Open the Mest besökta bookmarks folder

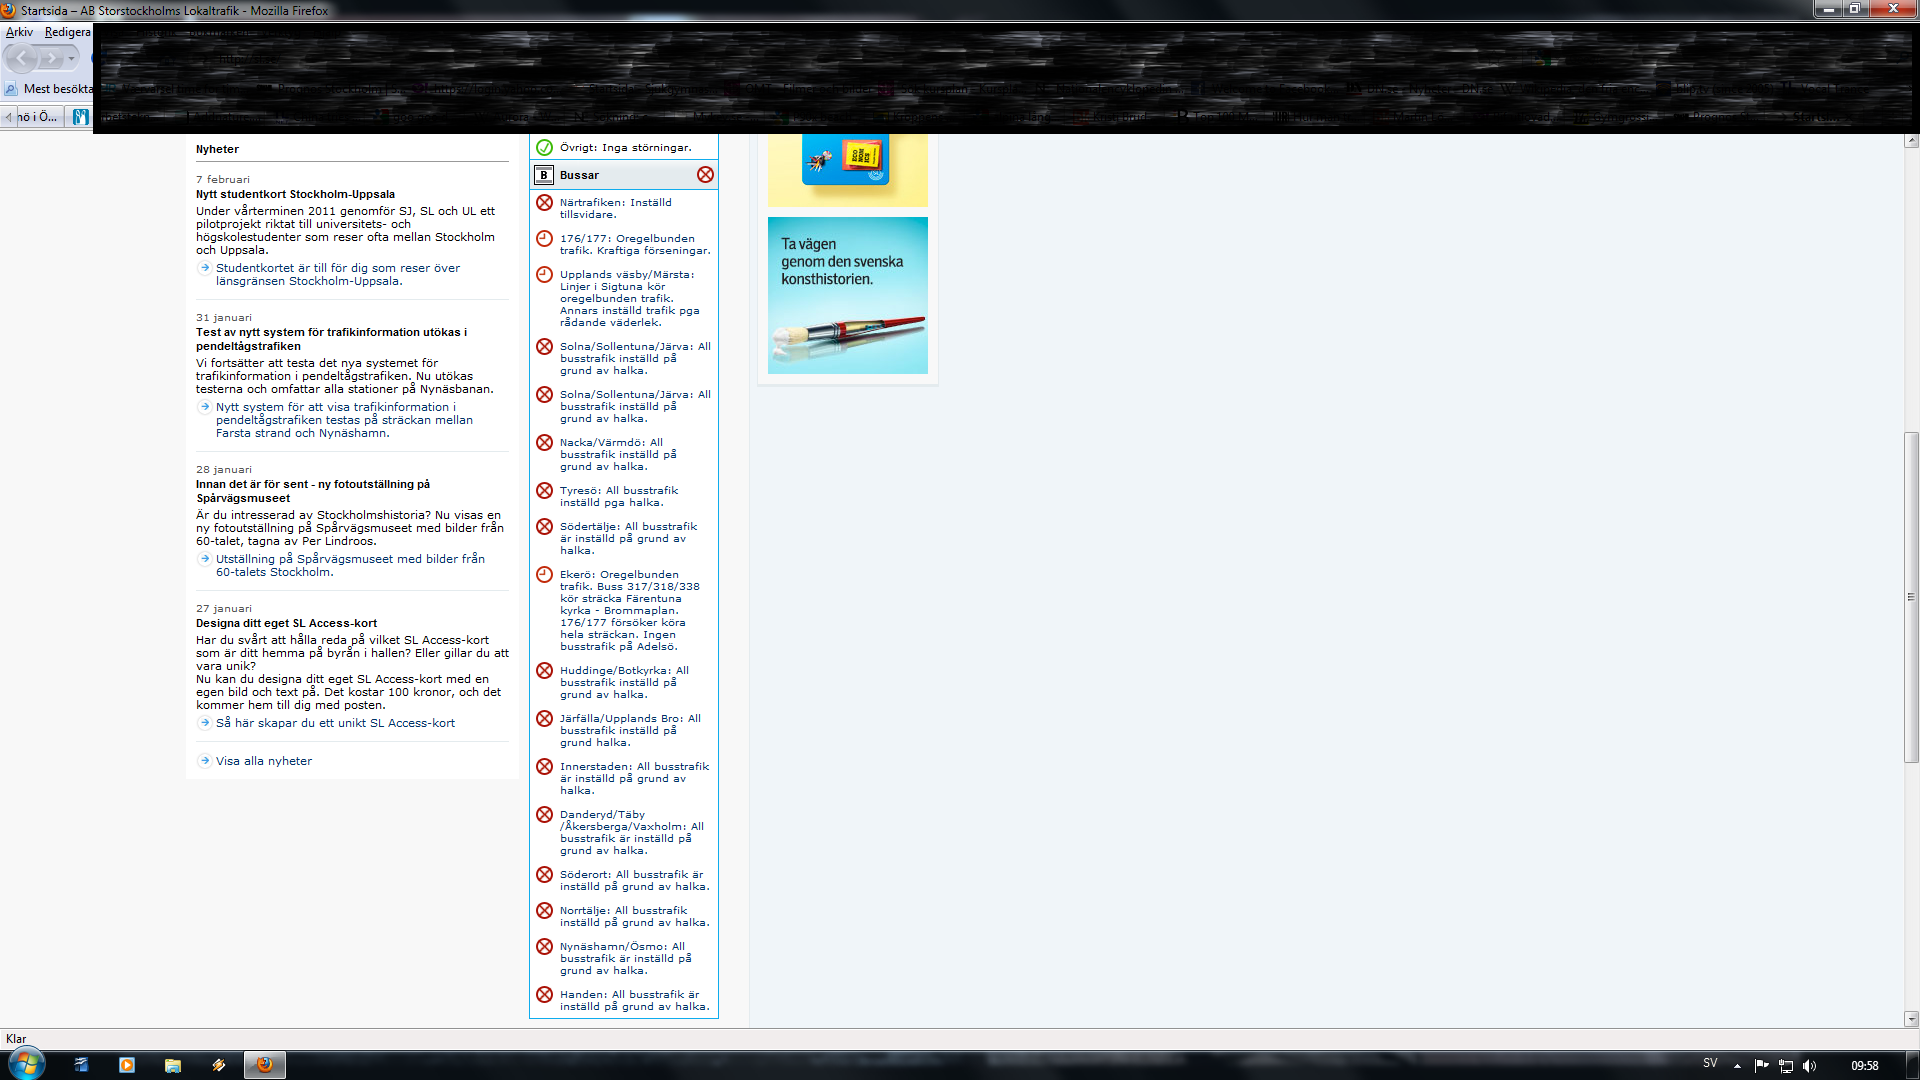click(x=49, y=89)
